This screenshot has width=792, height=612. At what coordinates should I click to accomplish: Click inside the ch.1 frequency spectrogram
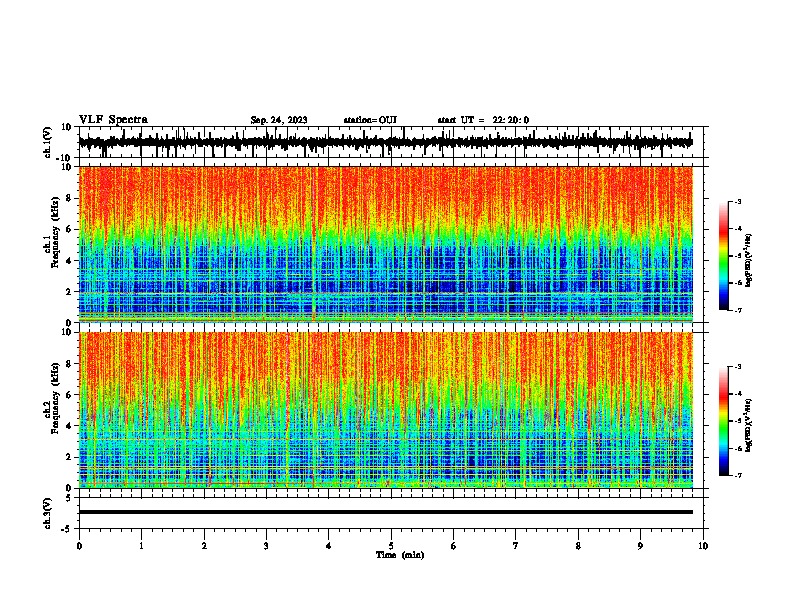click(386, 244)
